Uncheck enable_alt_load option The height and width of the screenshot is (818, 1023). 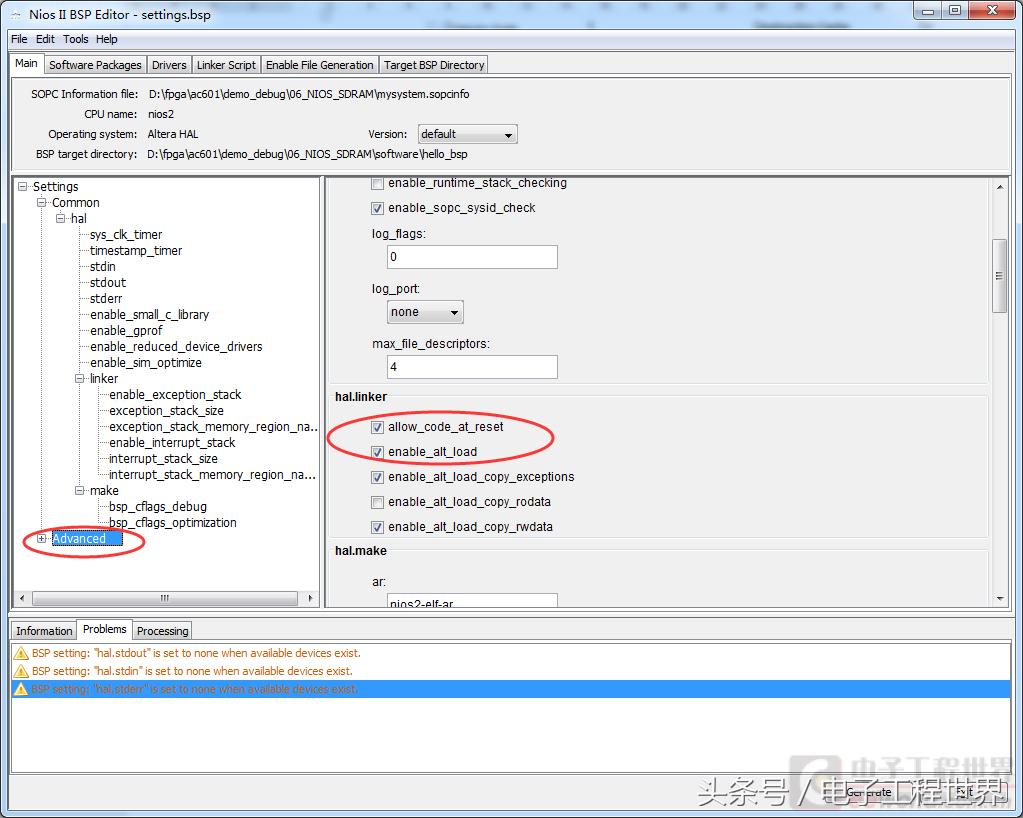(377, 452)
